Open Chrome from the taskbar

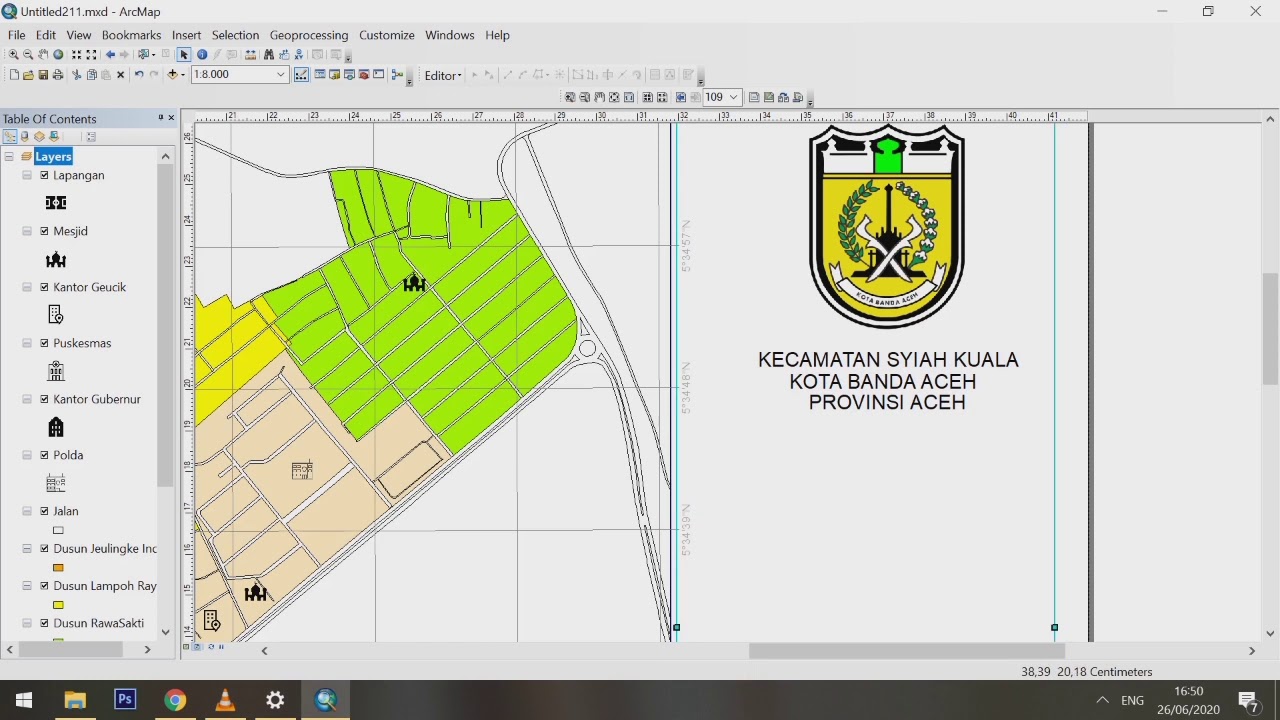tap(175, 700)
